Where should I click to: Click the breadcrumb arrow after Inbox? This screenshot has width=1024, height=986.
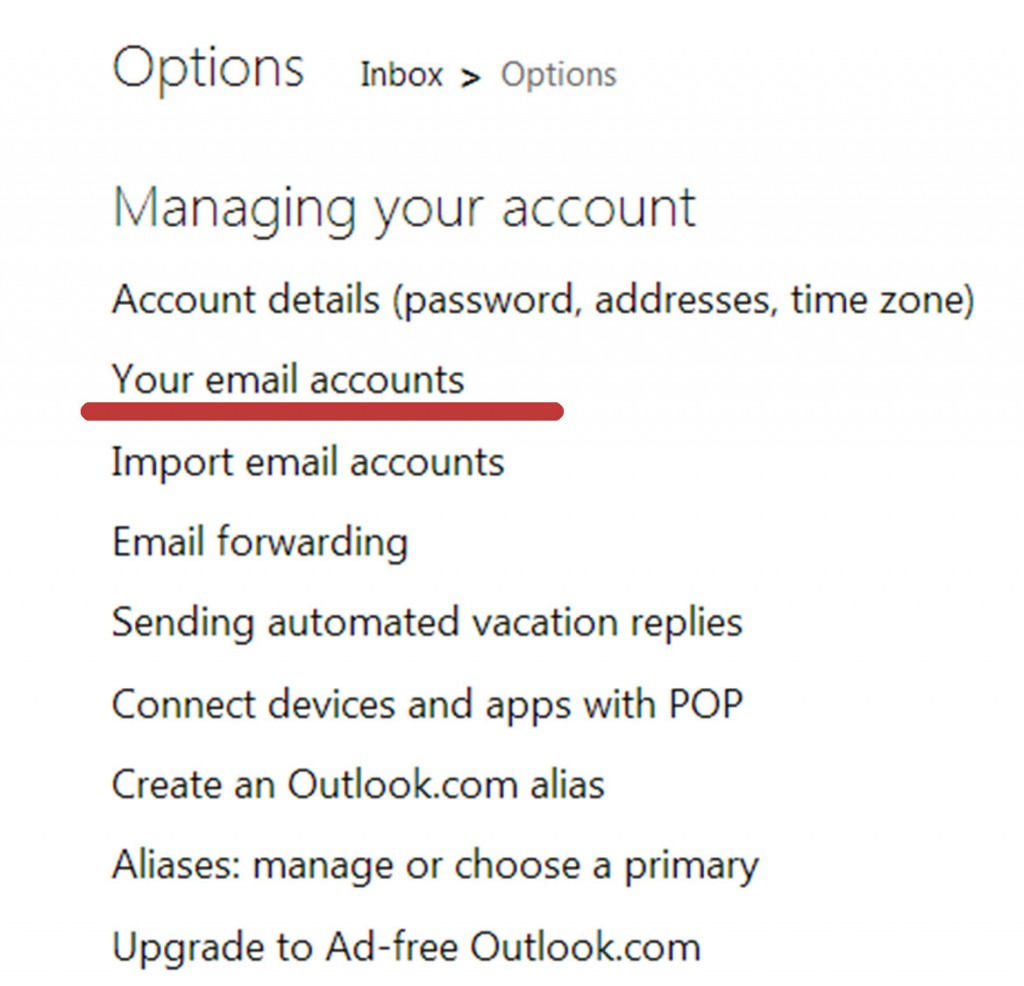coord(472,76)
